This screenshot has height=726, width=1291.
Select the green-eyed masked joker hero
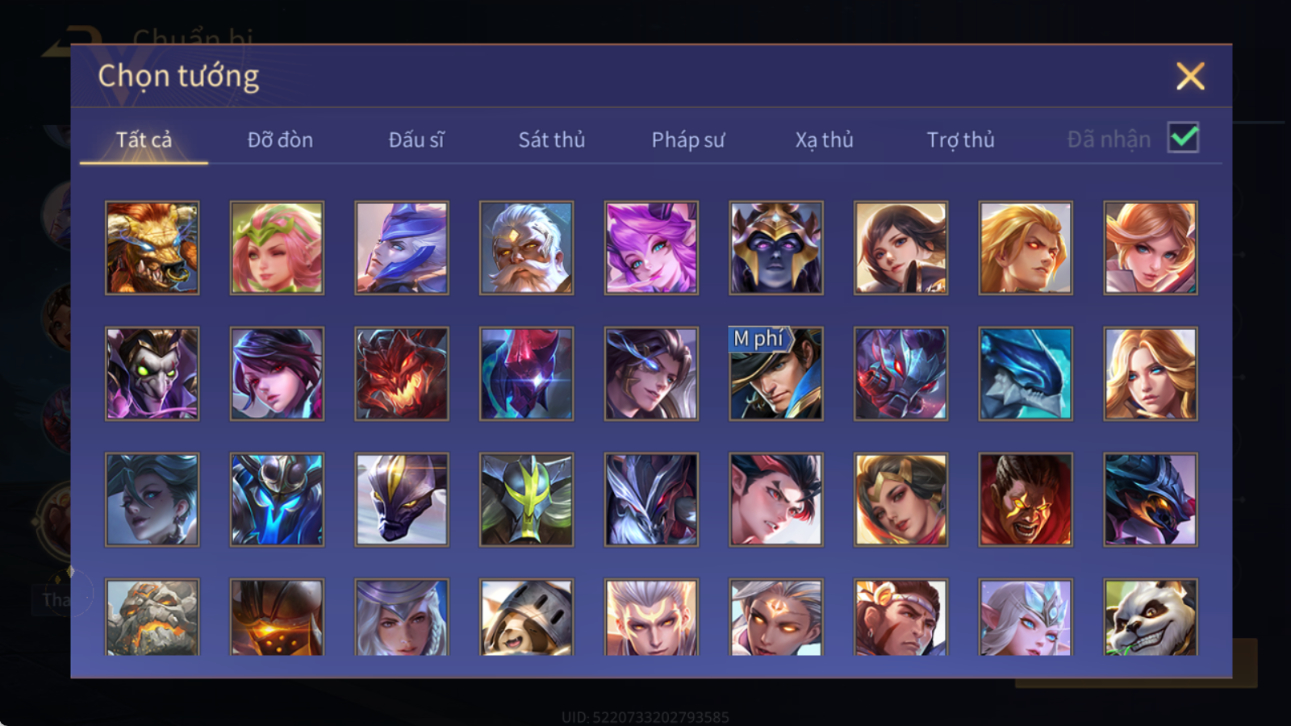(x=152, y=374)
